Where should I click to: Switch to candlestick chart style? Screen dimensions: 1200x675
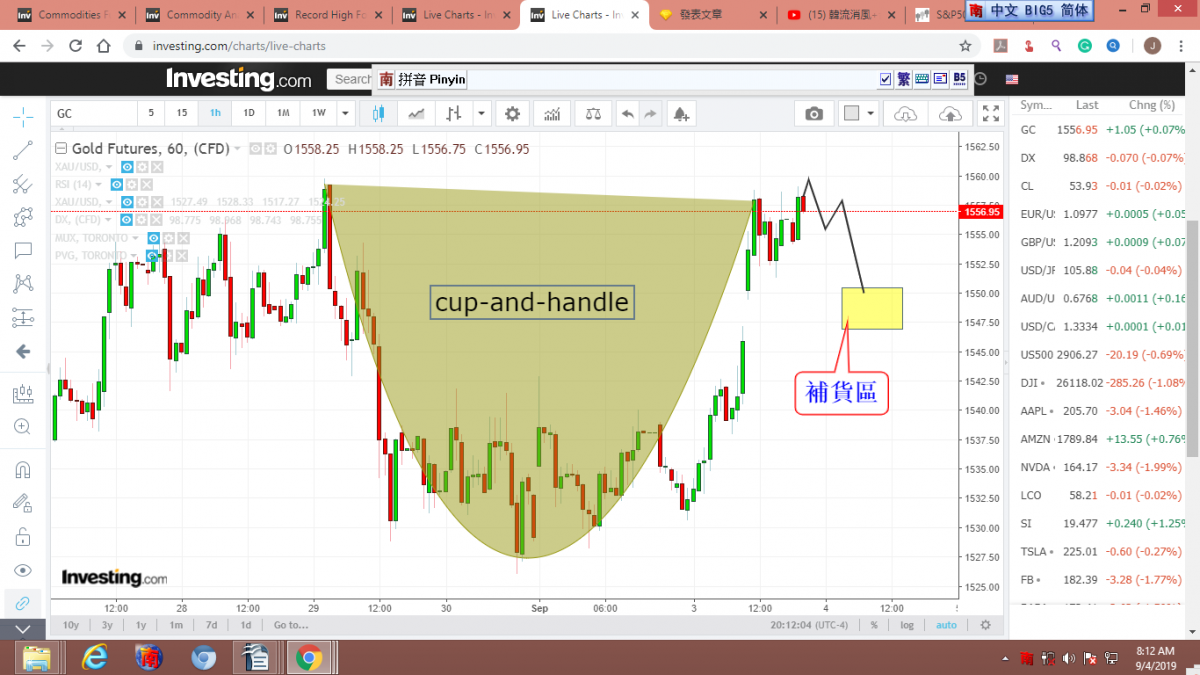tap(379, 114)
